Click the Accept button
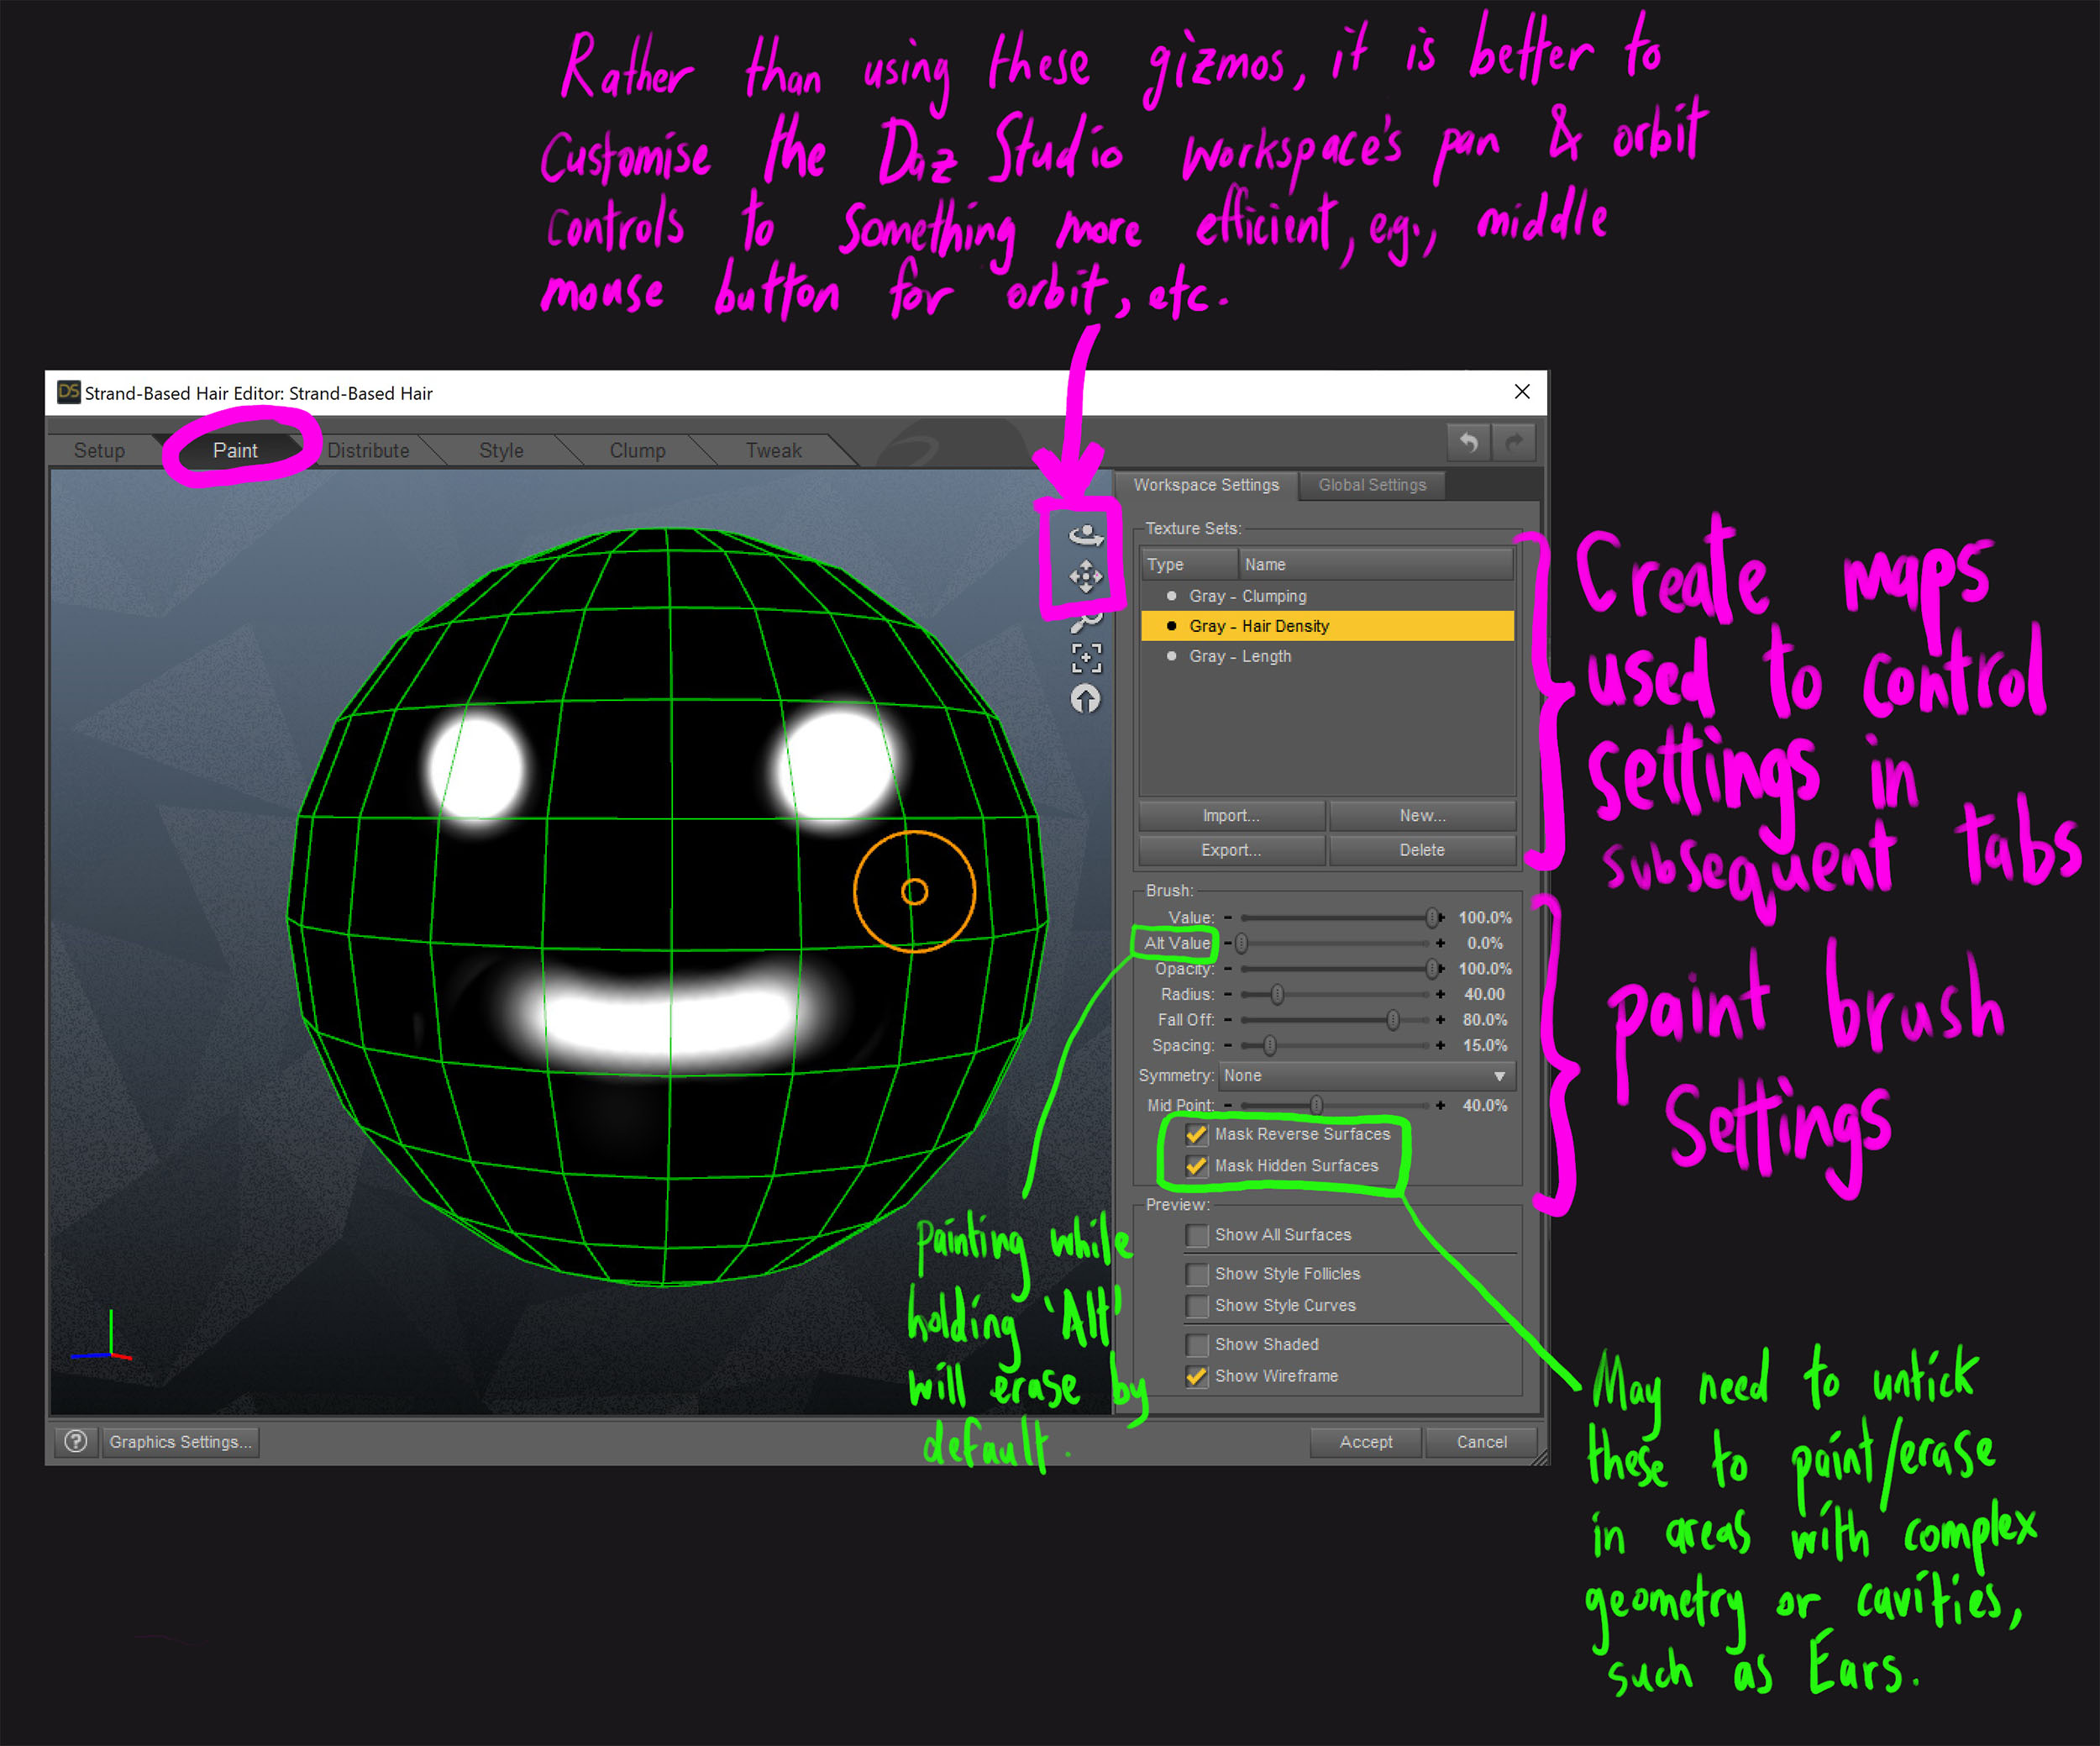The width and height of the screenshot is (2100, 1746). (x=1365, y=1441)
